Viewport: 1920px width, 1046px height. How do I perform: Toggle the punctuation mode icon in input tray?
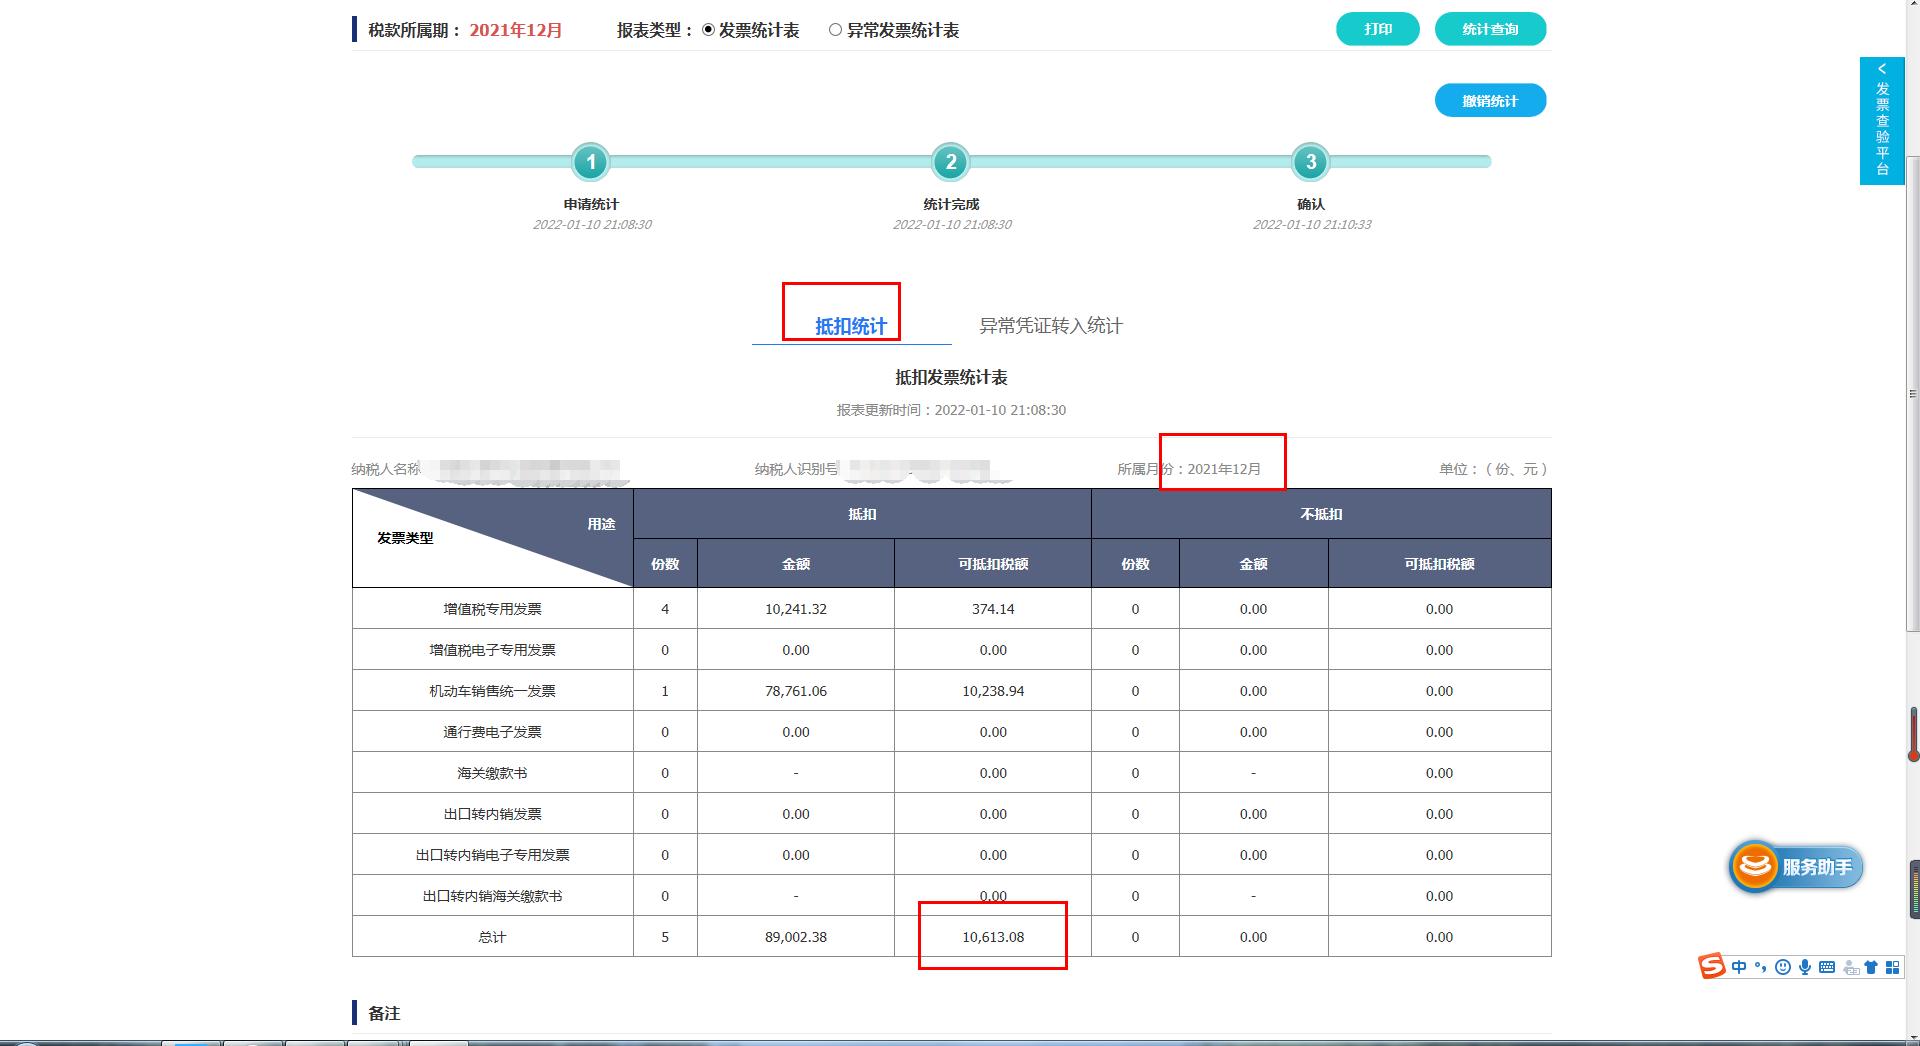click(x=1760, y=966)
